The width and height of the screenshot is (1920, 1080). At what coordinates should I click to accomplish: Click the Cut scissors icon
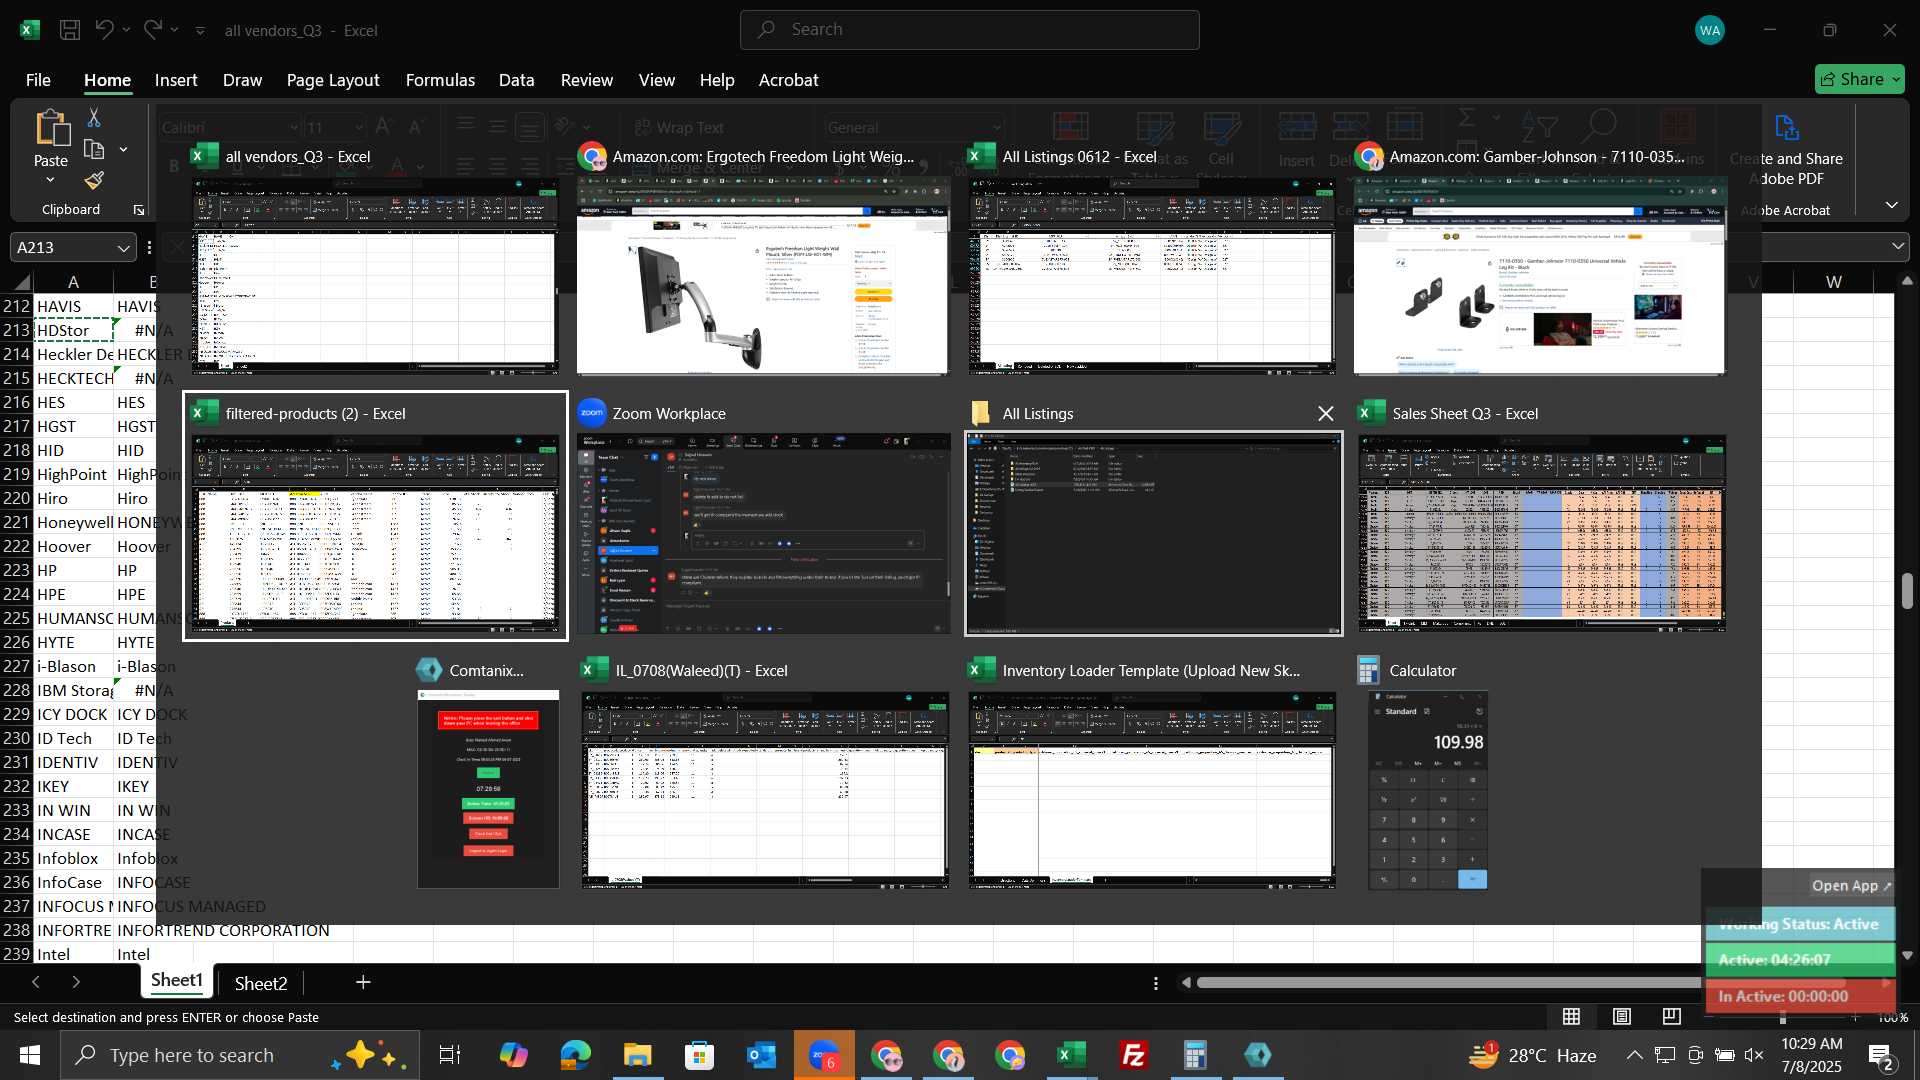coord(94,118)
